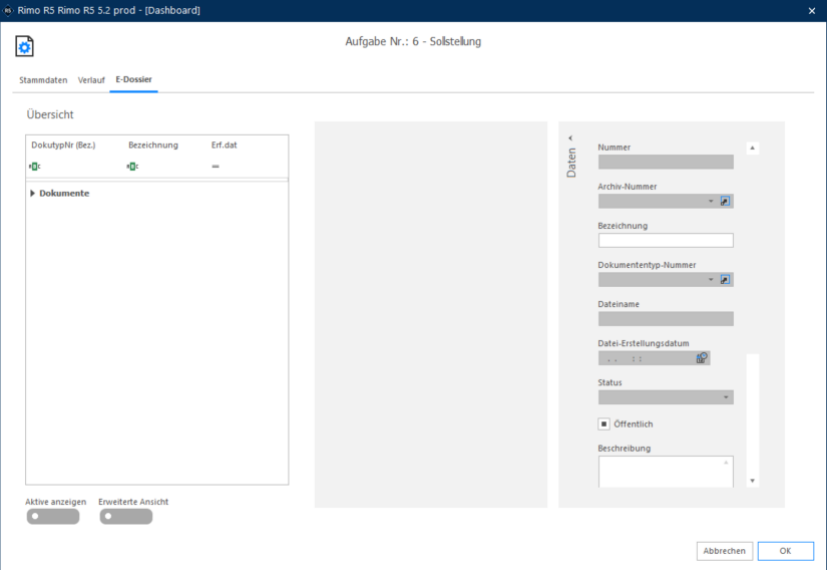Open the Dokumententyp-Nummer dropdown arrow
The image size is (827, 570).
710,280
